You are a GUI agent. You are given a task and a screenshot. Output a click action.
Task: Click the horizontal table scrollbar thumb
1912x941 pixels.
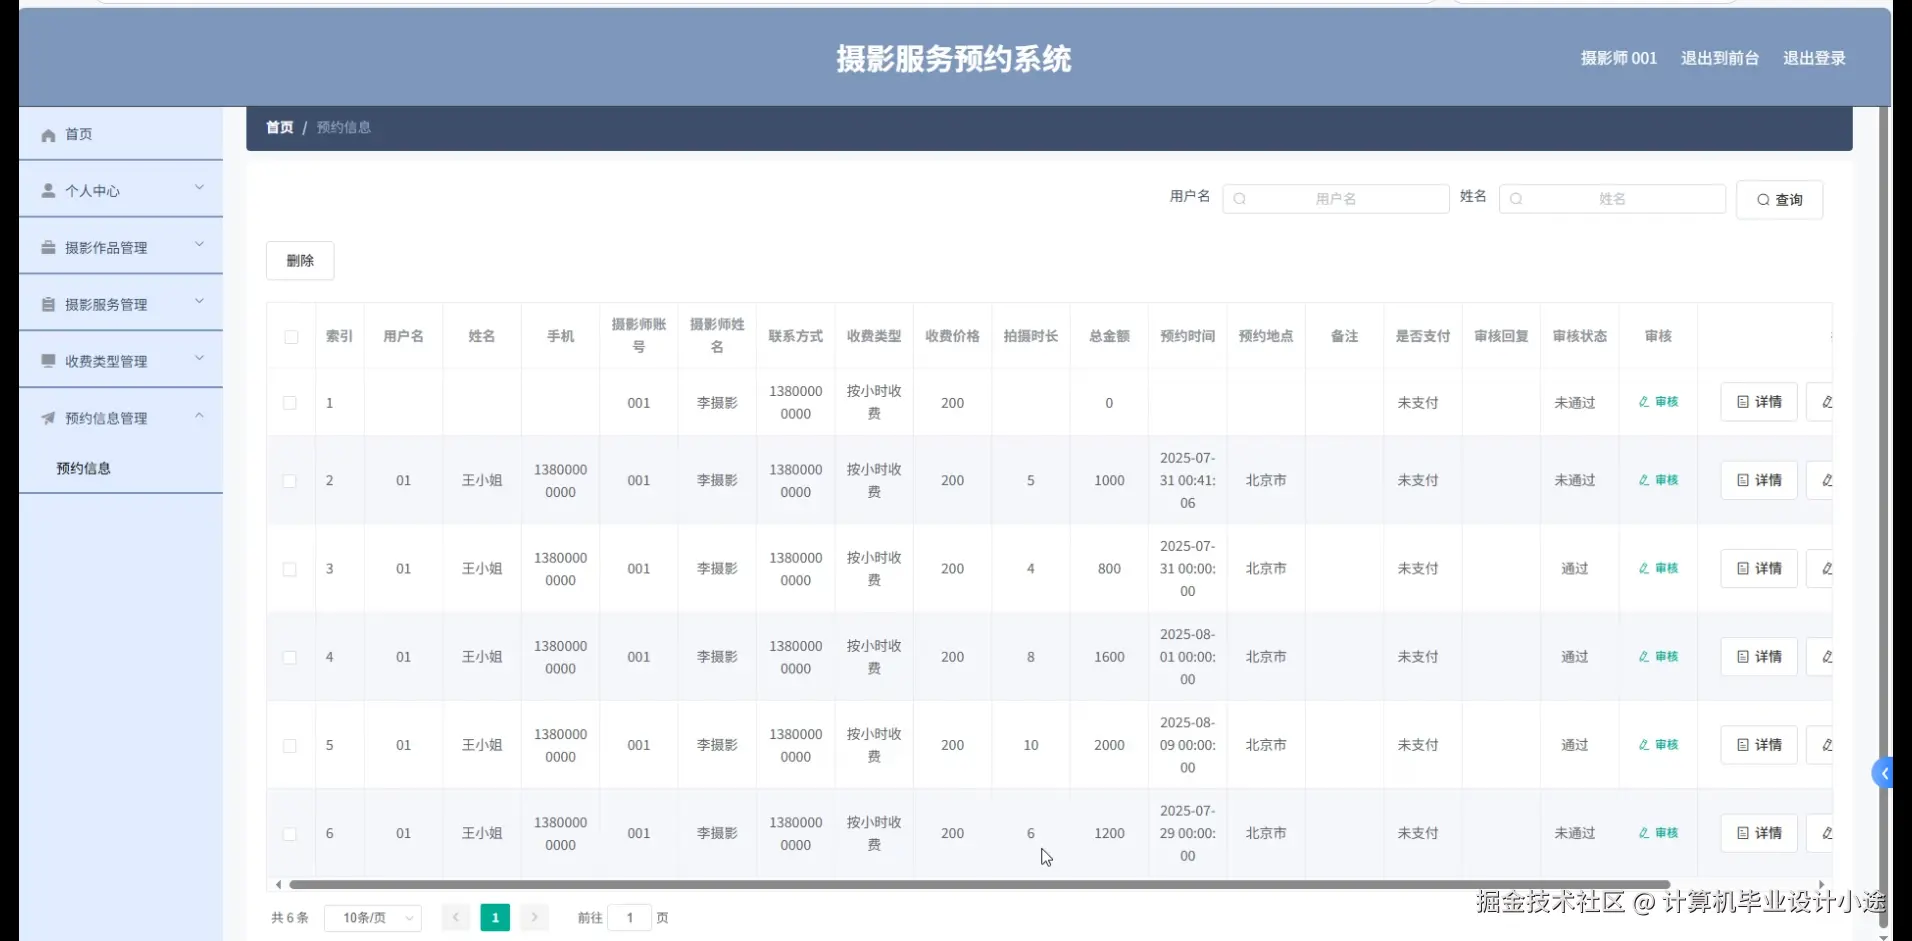(980, 885)
